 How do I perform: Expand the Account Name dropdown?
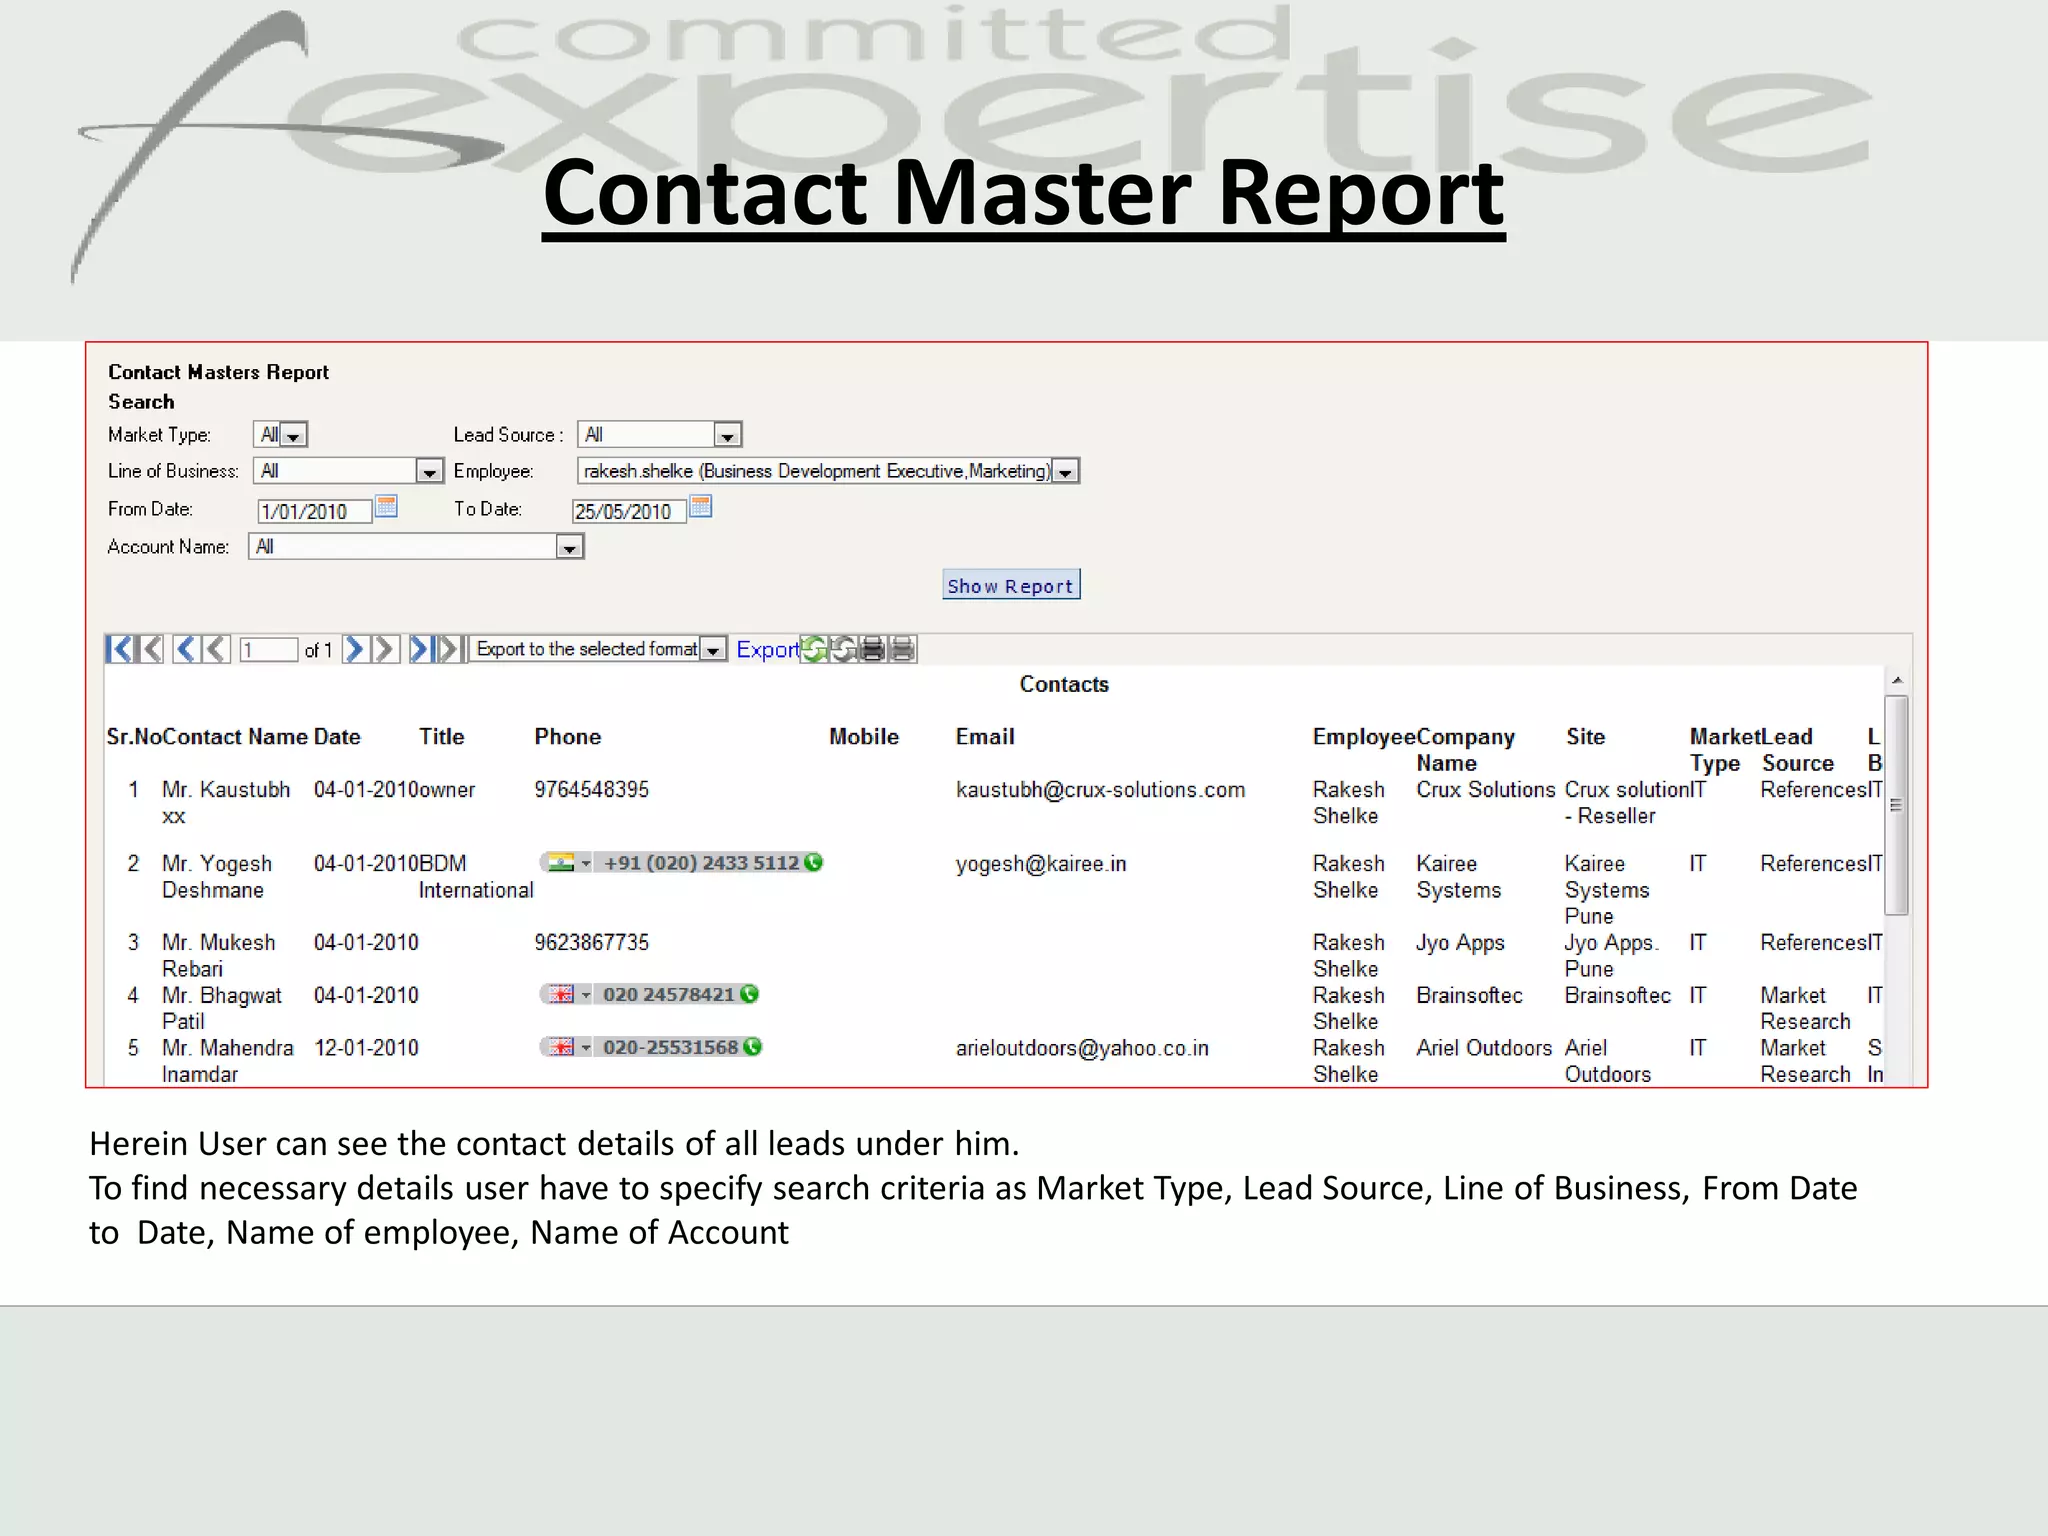569,547
